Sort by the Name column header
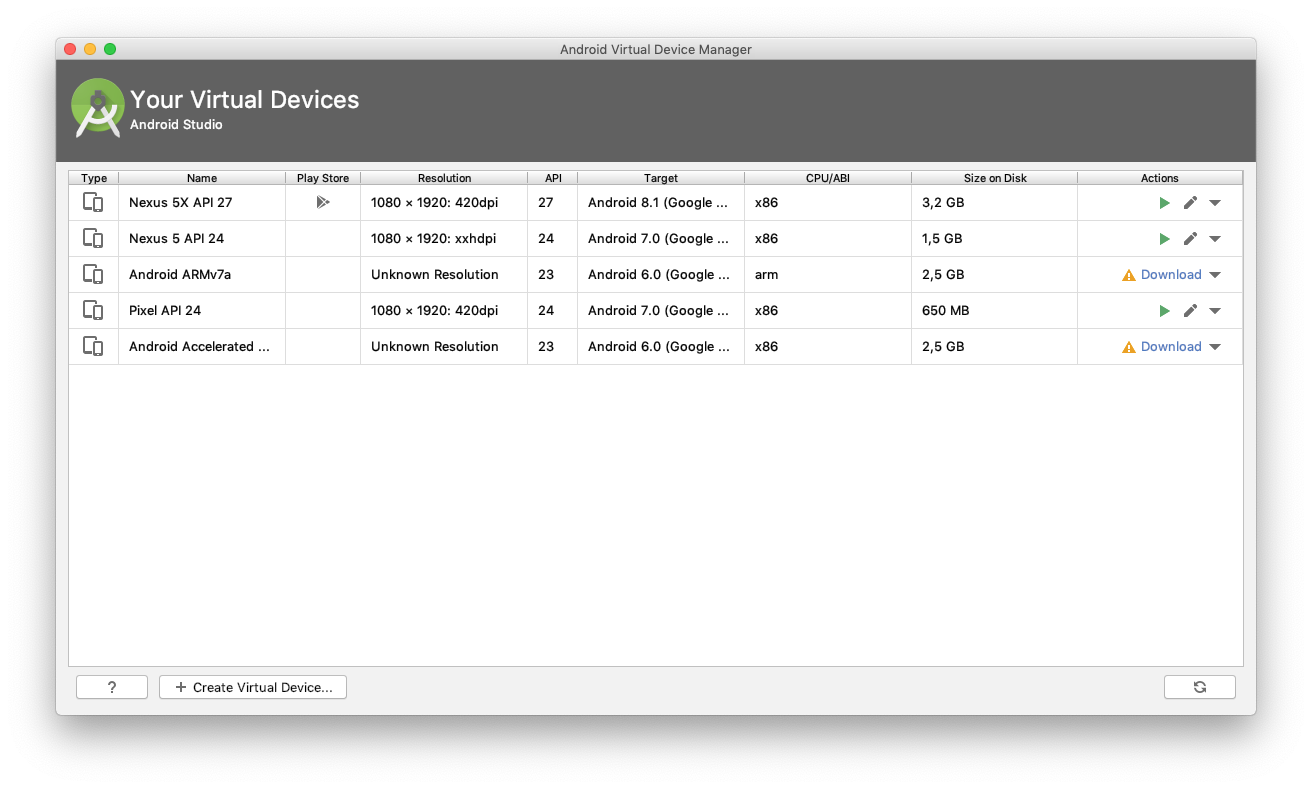1312x789 pixels. point(202,178)
